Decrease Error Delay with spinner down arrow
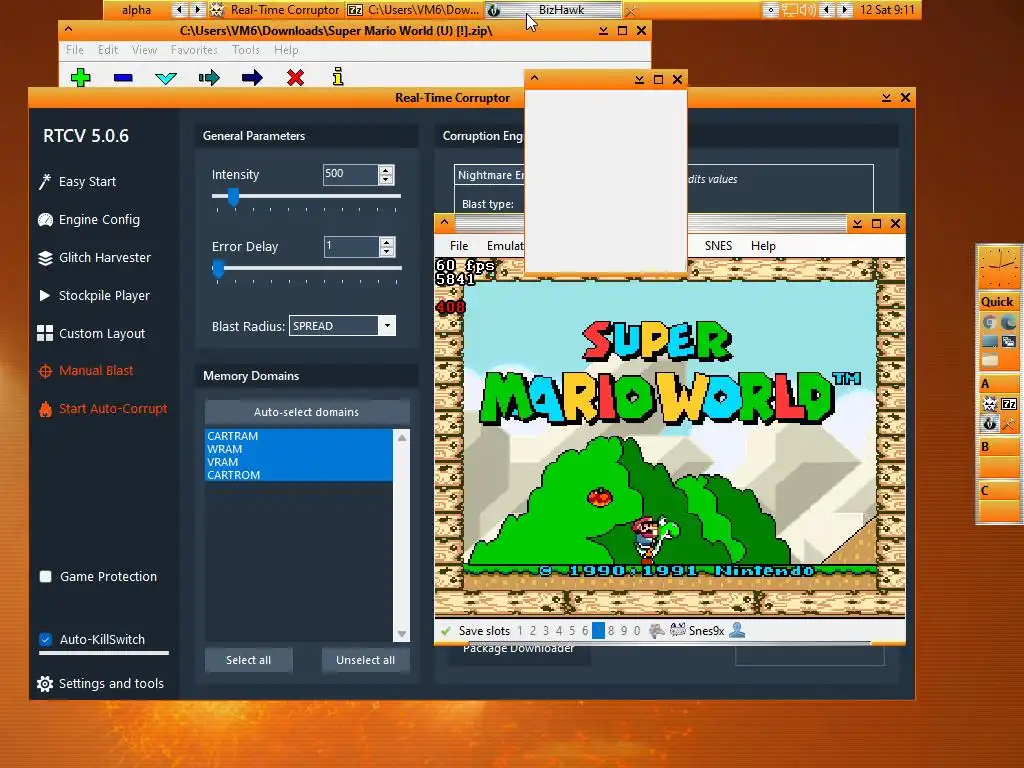Screen dimensions: 1024x768 click(x=387, y=251)
